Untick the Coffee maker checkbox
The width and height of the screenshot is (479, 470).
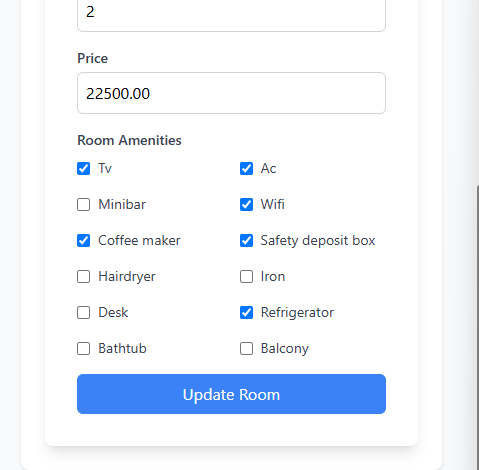(83, 240)
